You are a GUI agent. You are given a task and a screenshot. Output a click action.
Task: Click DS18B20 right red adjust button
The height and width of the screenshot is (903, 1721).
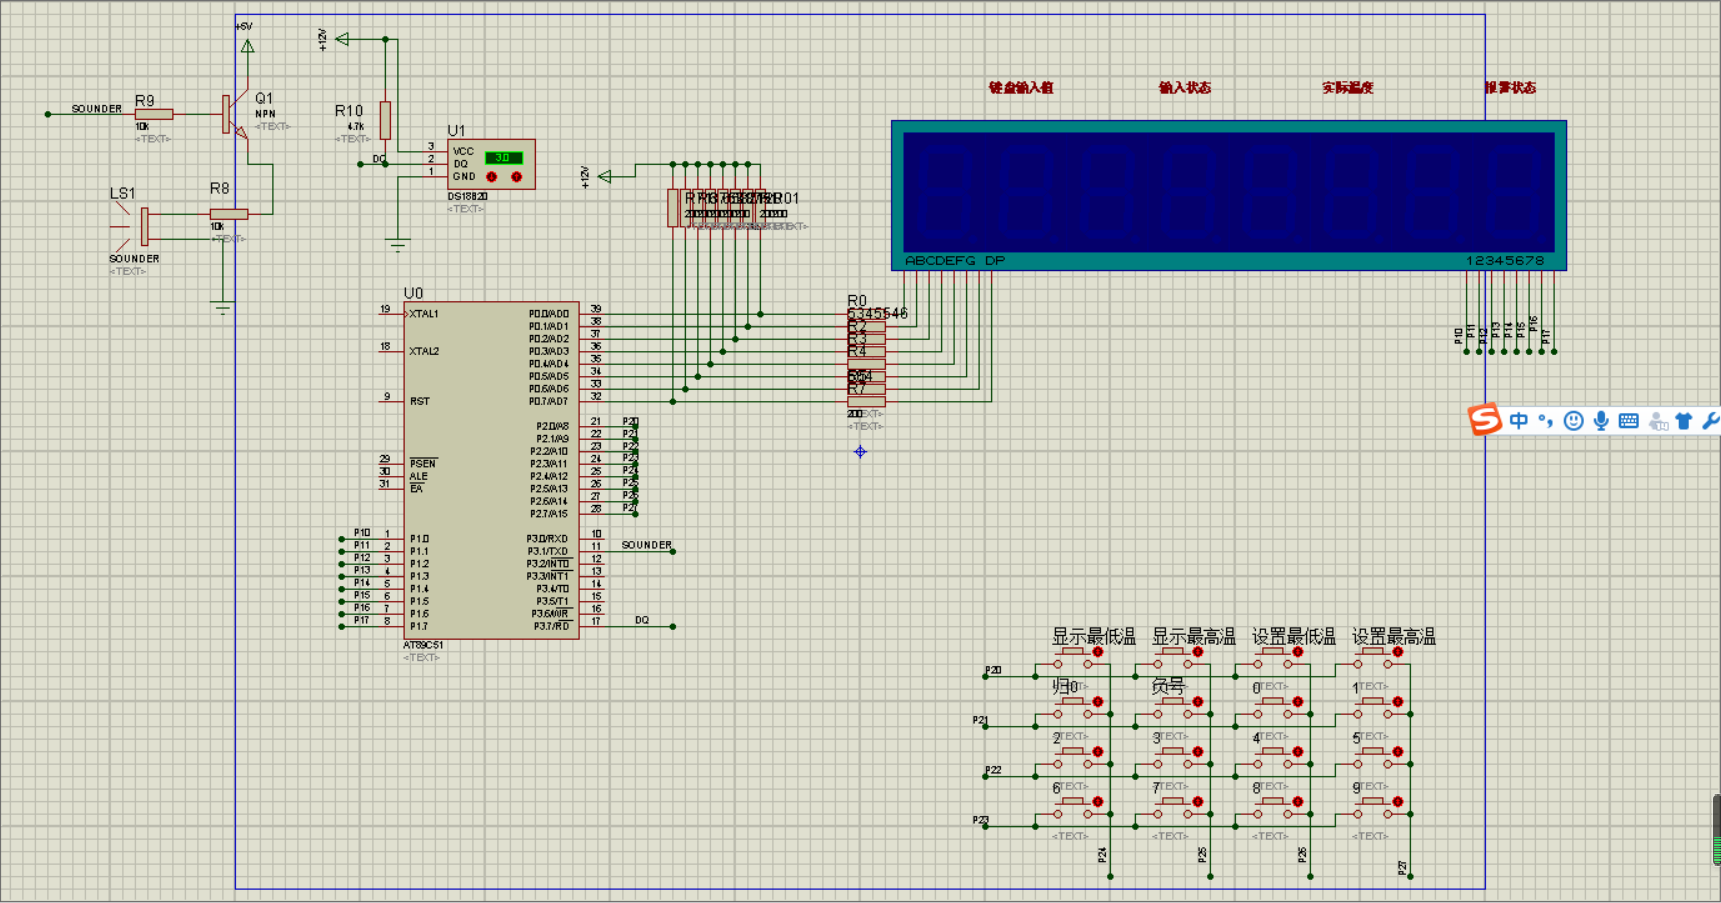[516, 177]
